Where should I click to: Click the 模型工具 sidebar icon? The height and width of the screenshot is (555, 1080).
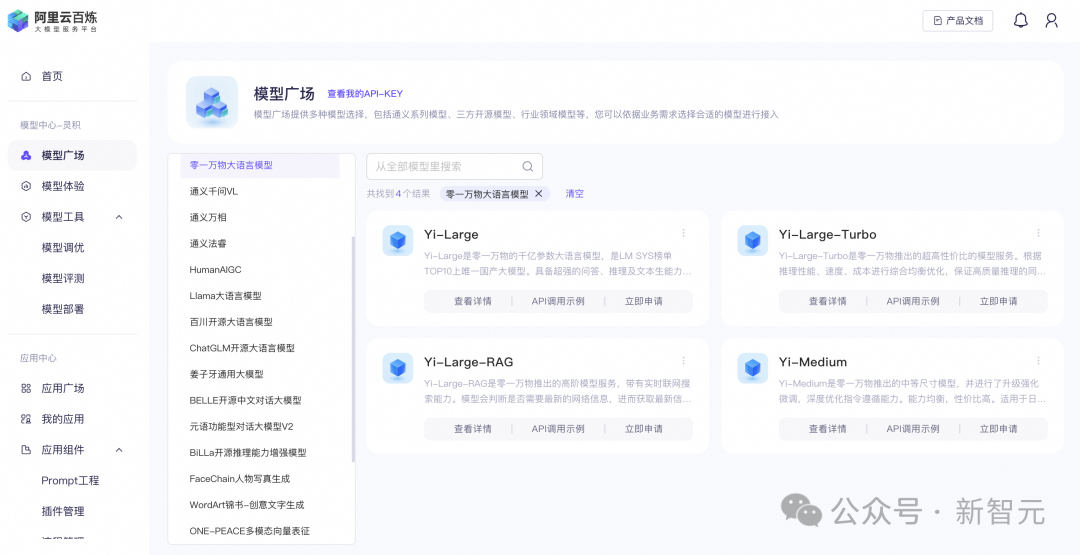(x=26, y=217)
